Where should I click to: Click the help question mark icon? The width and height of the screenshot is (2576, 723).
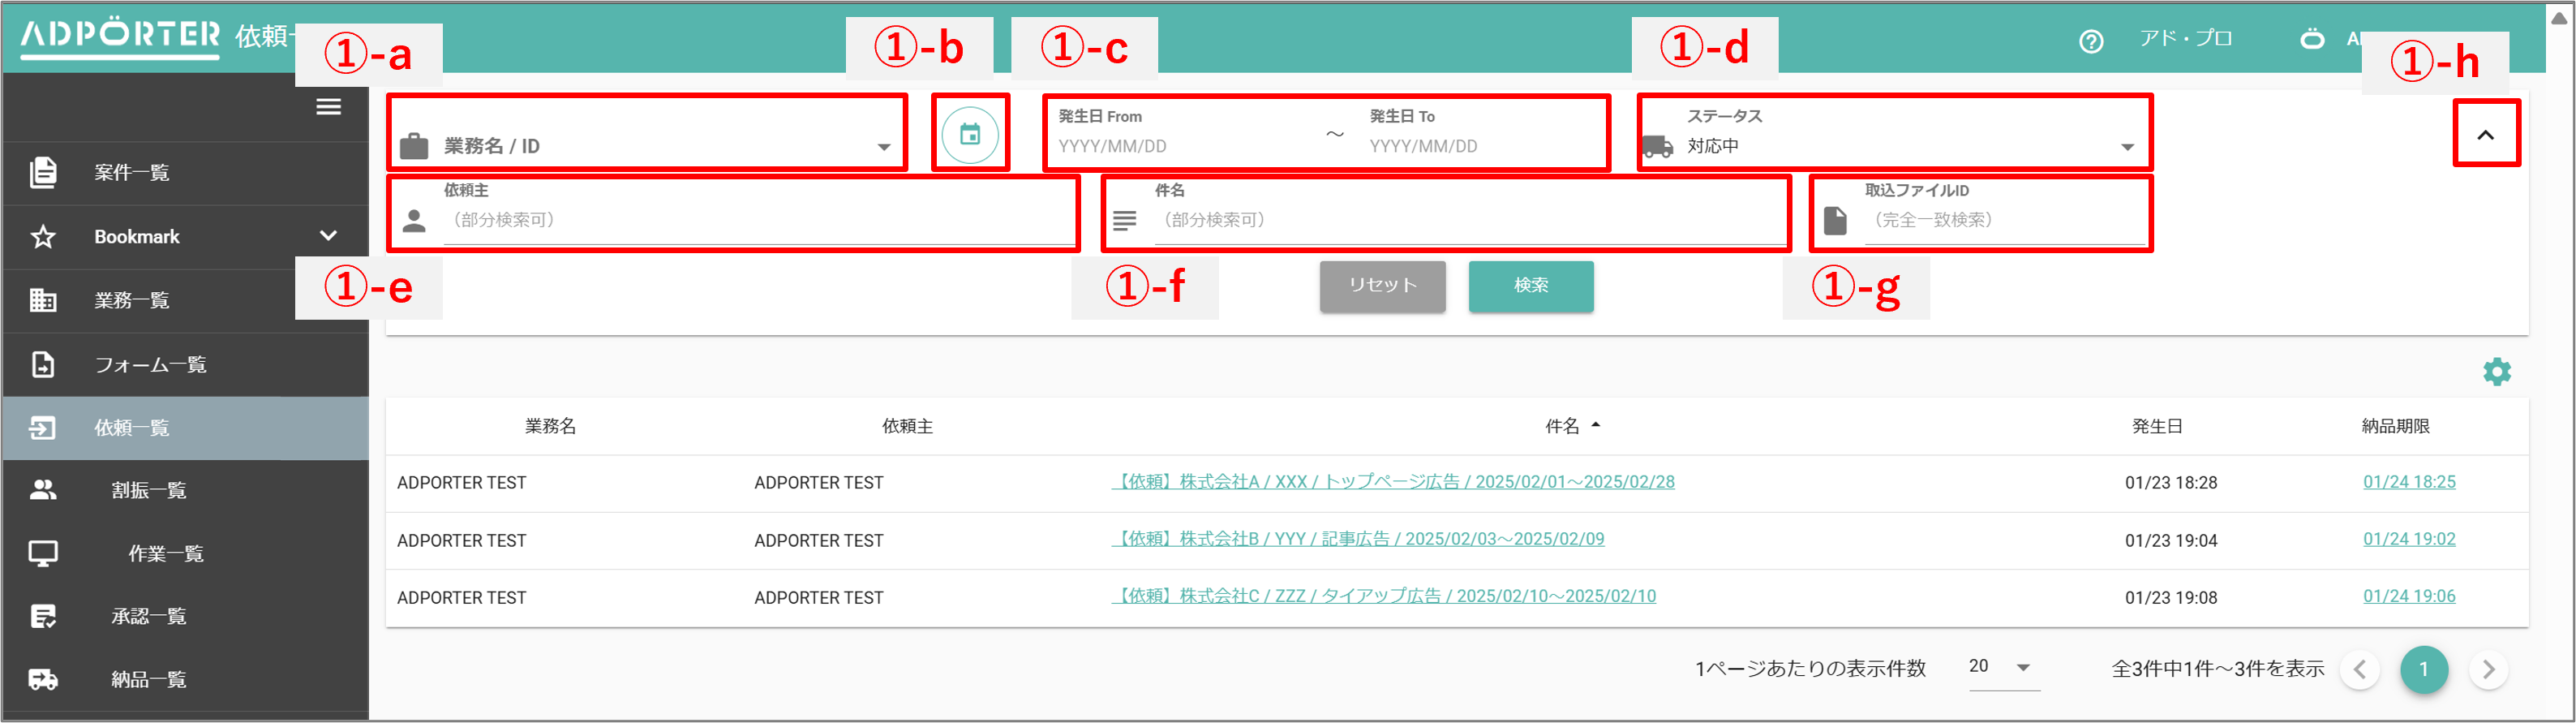point(2091,41)
